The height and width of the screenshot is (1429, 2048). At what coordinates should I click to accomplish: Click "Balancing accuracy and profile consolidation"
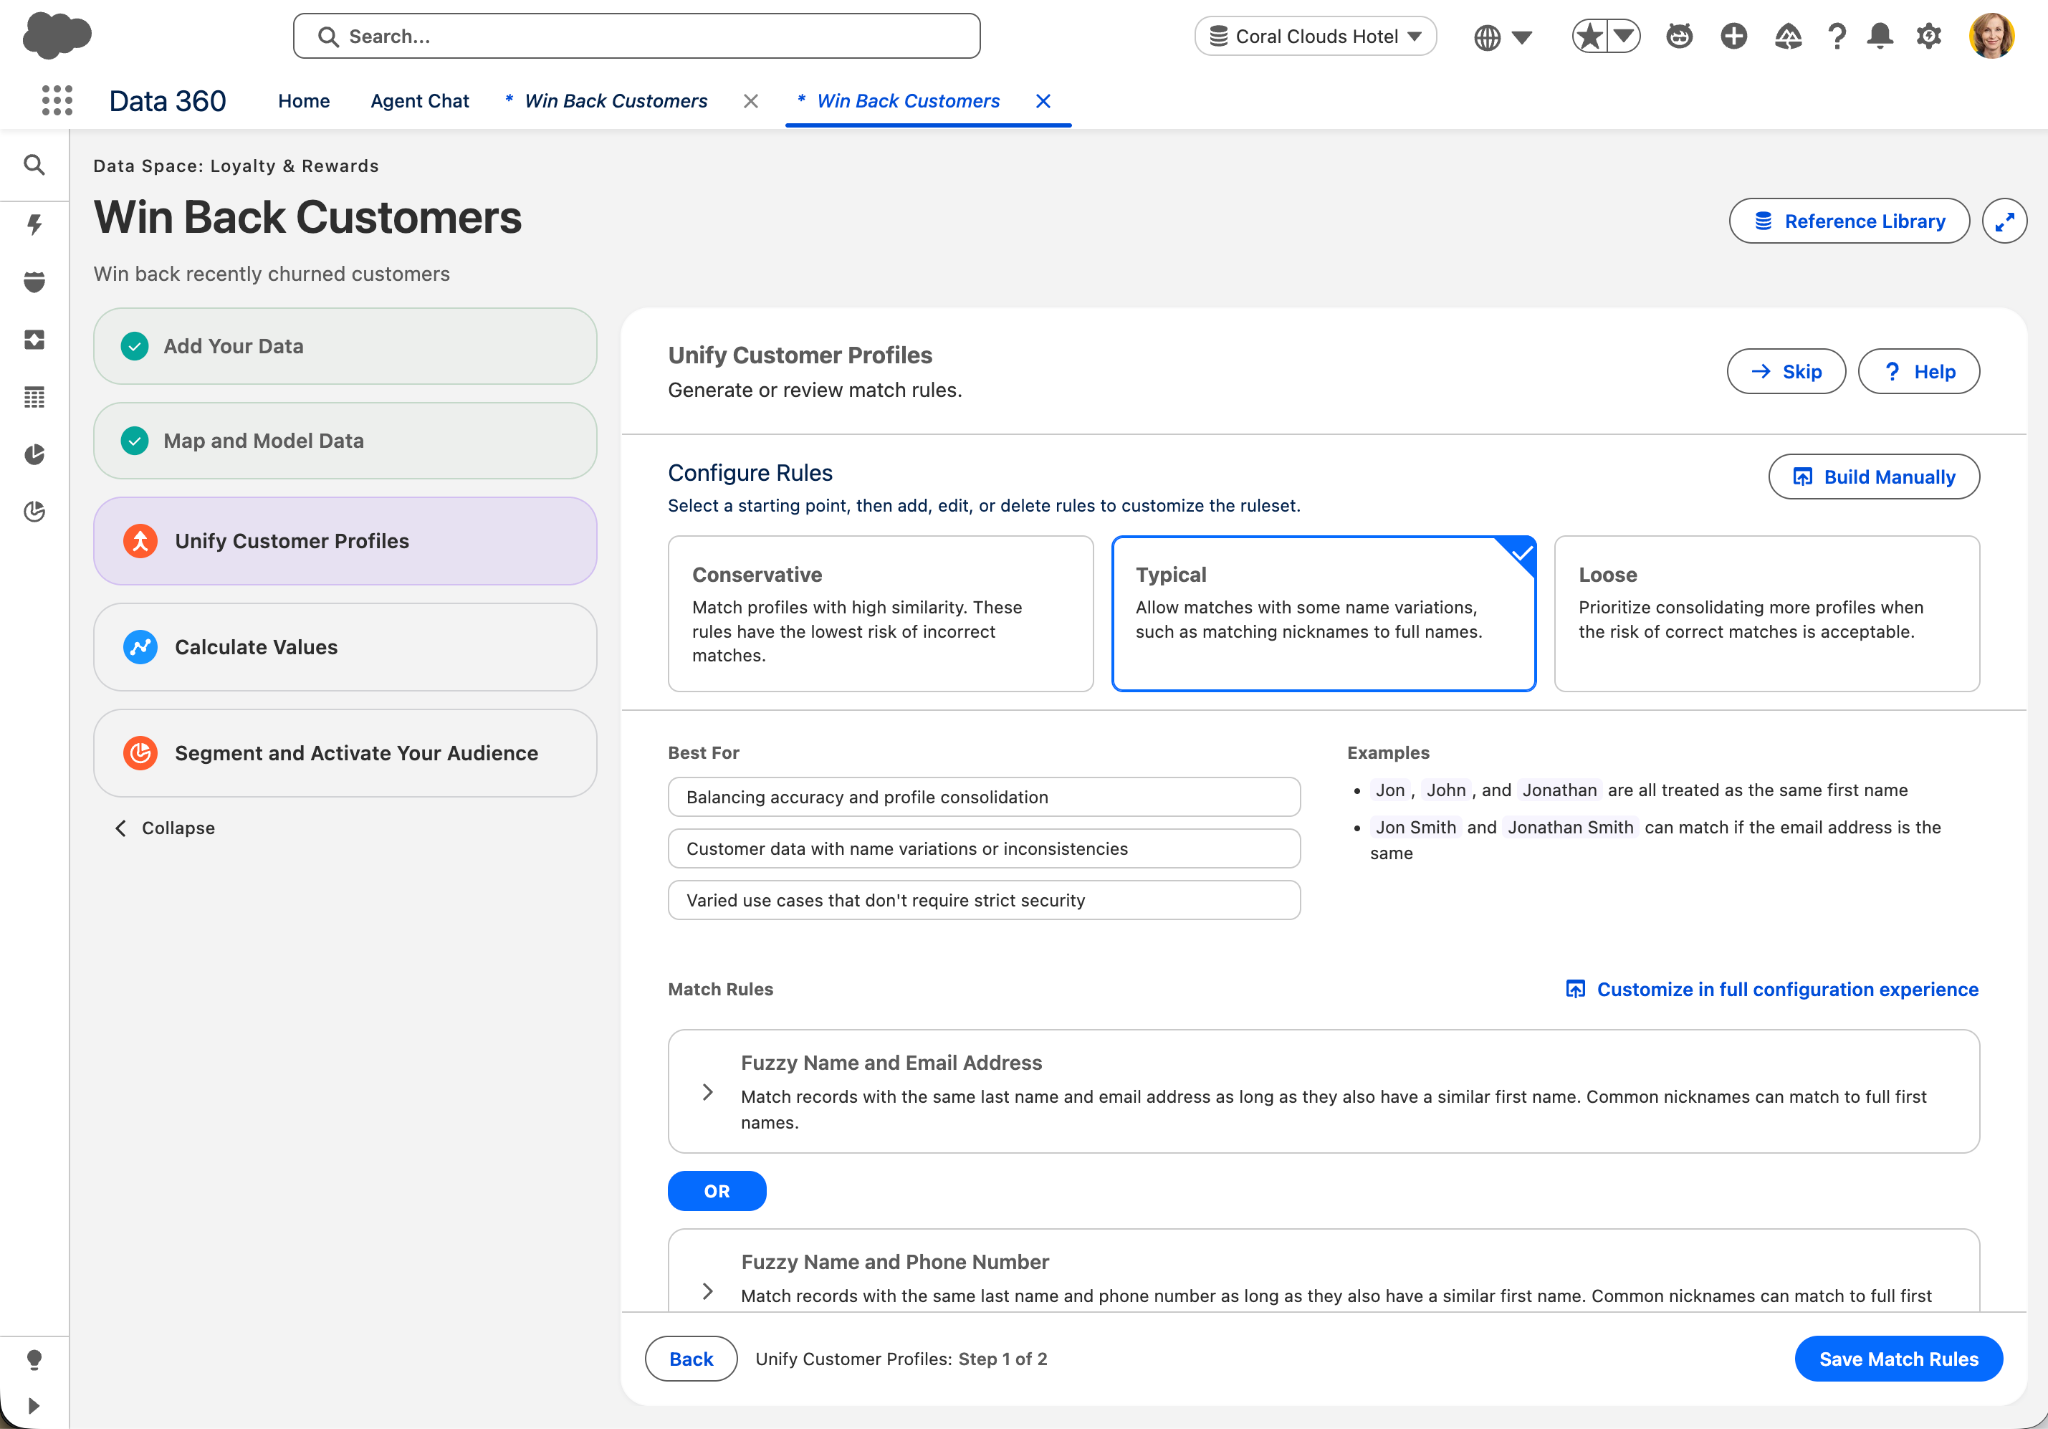tap(984, 797)
